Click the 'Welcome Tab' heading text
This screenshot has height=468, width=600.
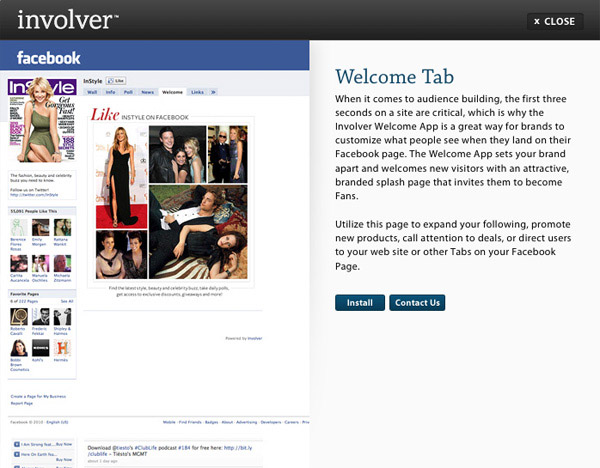pos(395,77)
